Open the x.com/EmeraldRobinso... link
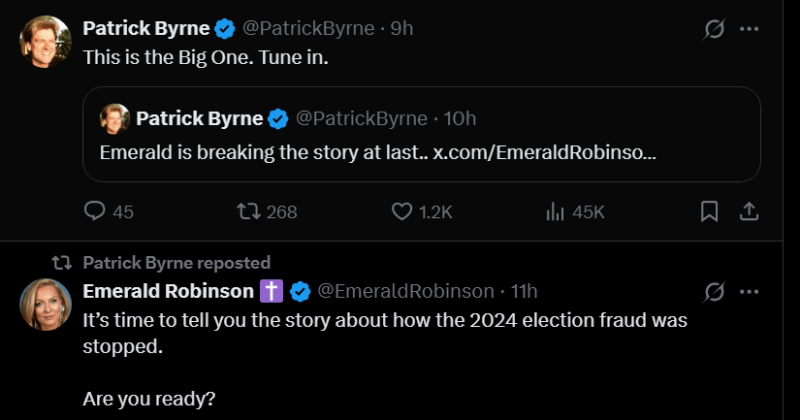Image resolution: width=800 pixels, height=420 pixels. 545,153
